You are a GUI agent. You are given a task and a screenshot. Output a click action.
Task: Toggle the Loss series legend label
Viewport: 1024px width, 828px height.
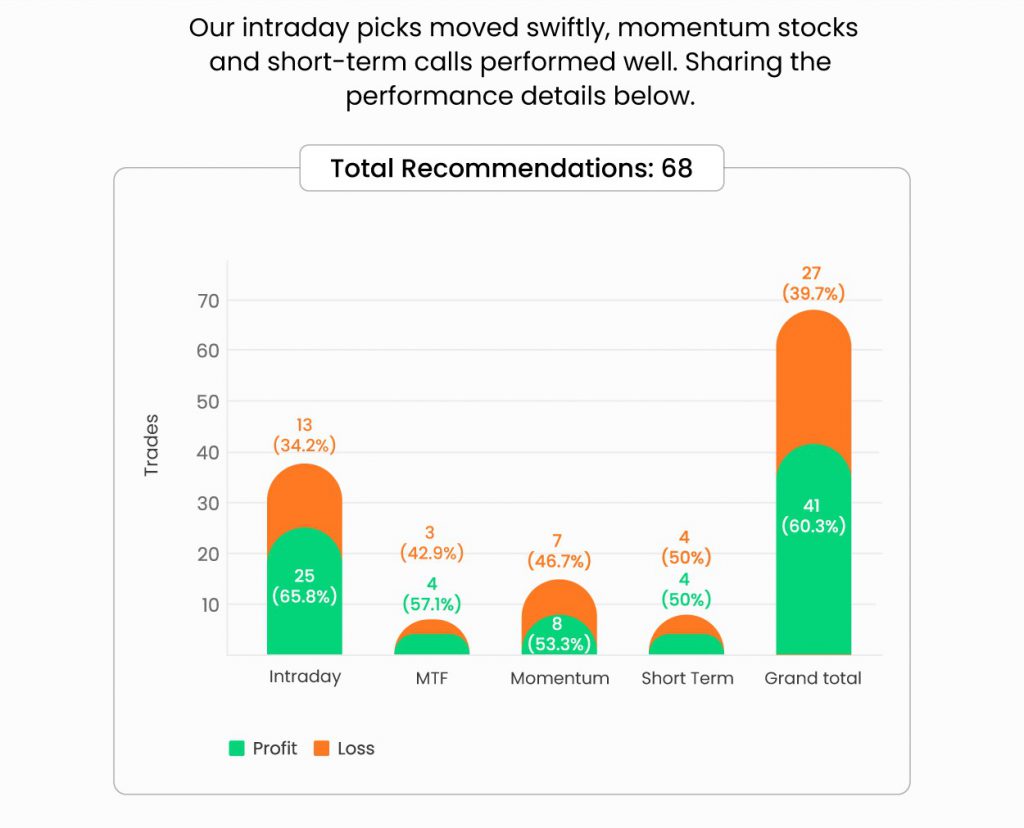(355, 748)
